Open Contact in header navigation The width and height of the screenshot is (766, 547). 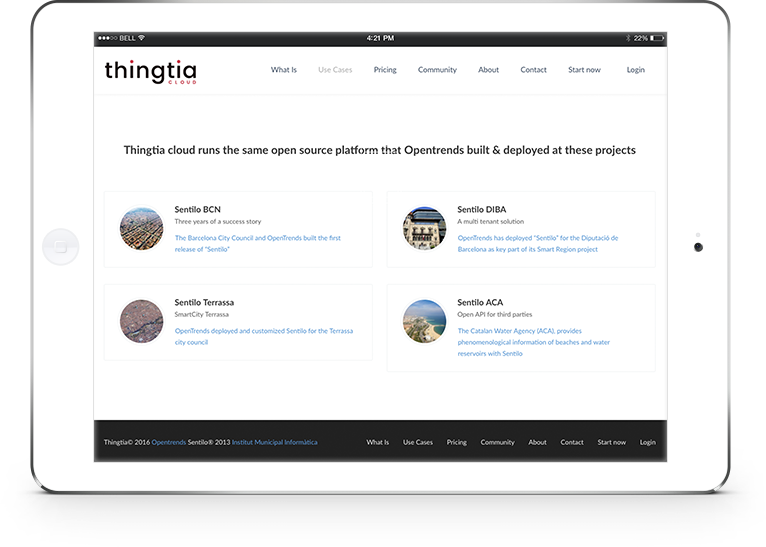pos(533,70)
